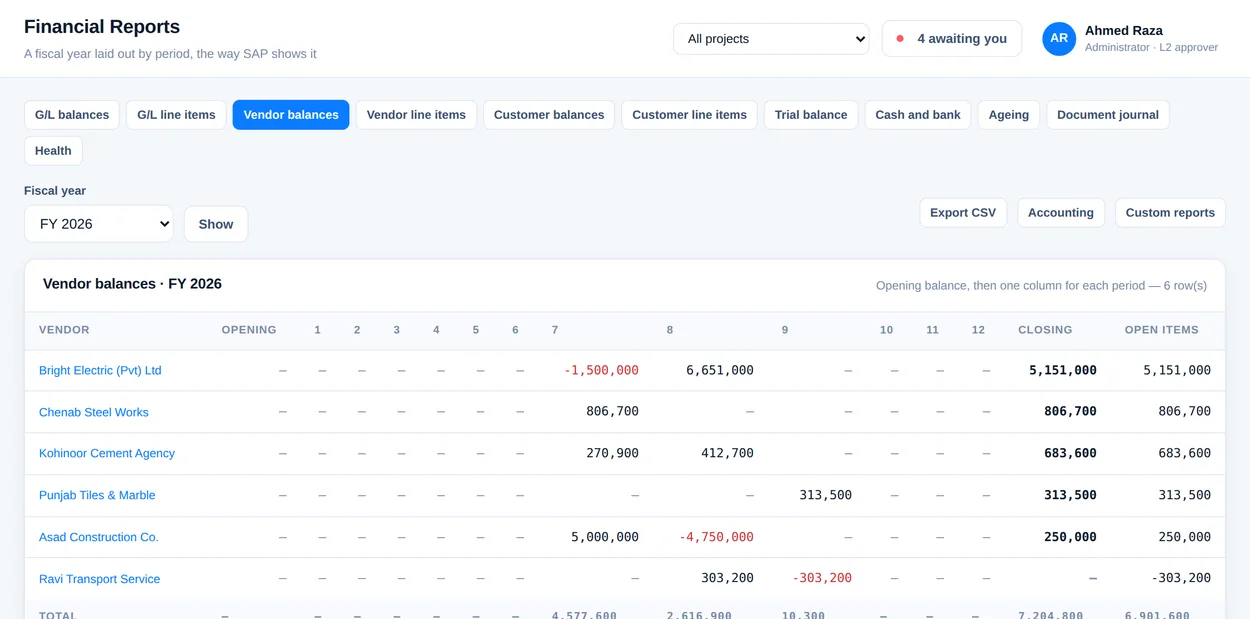This screenshot has height=619, width=1250.
Task: Select the Vendor balances tab
Action: coord(291,115)
